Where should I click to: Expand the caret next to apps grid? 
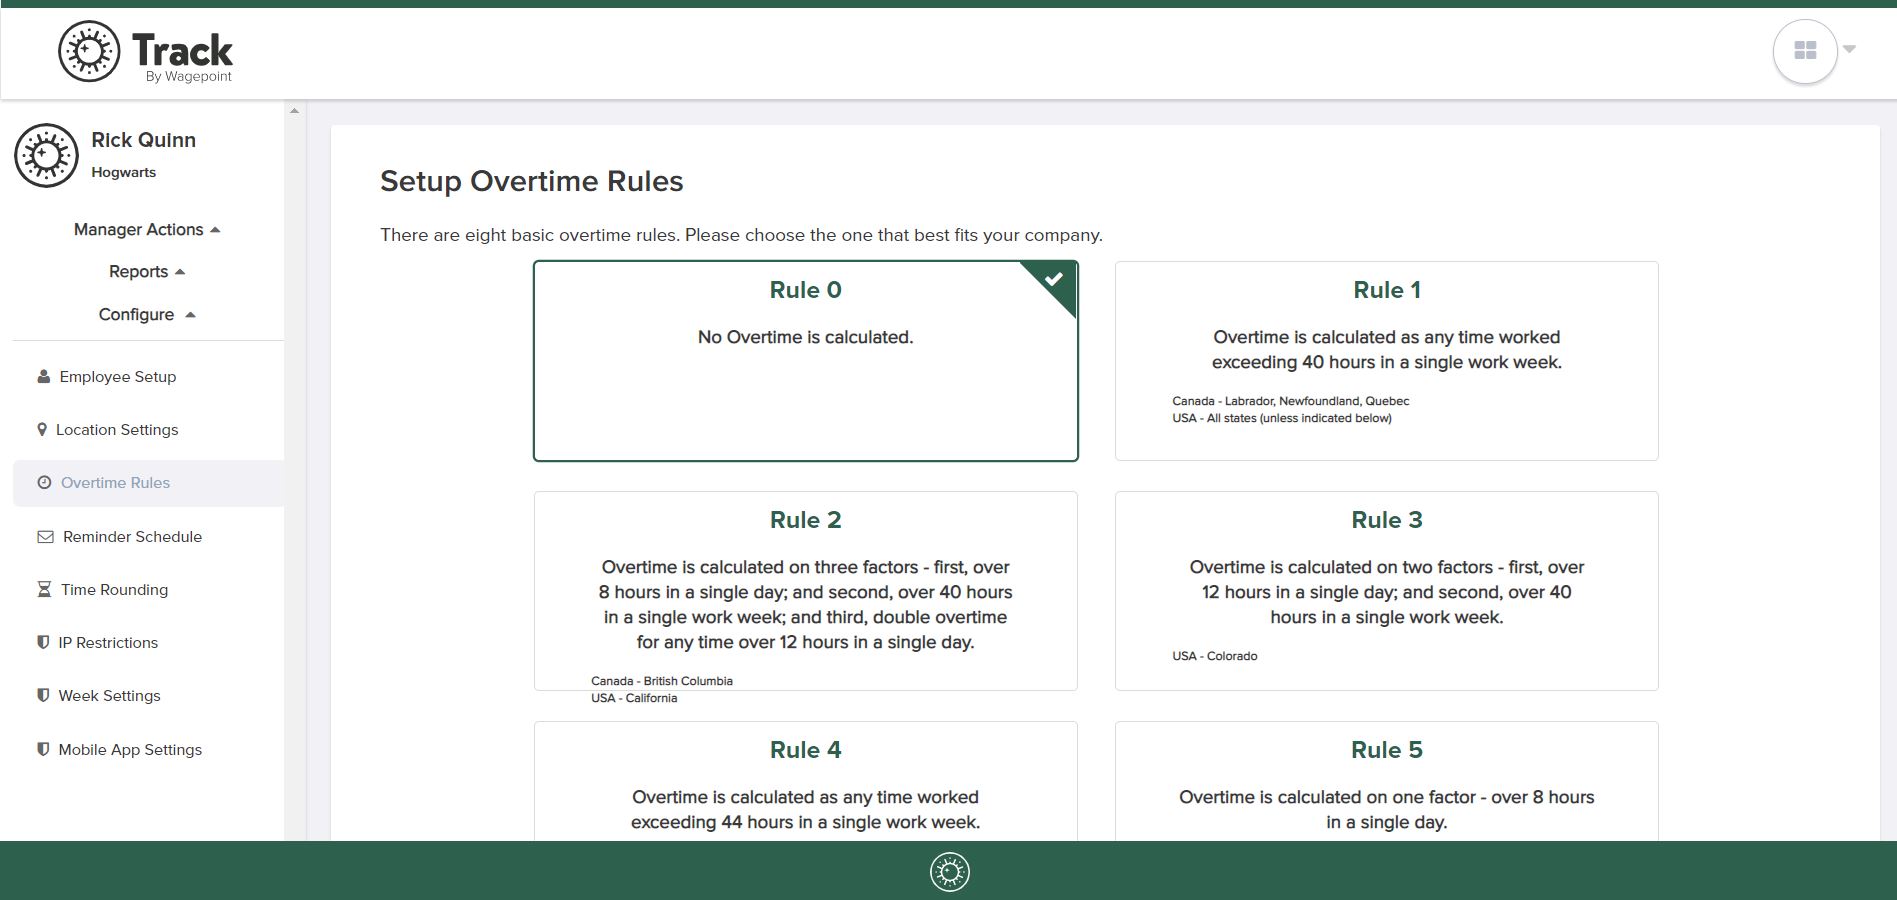click(x=1849, y=49)
